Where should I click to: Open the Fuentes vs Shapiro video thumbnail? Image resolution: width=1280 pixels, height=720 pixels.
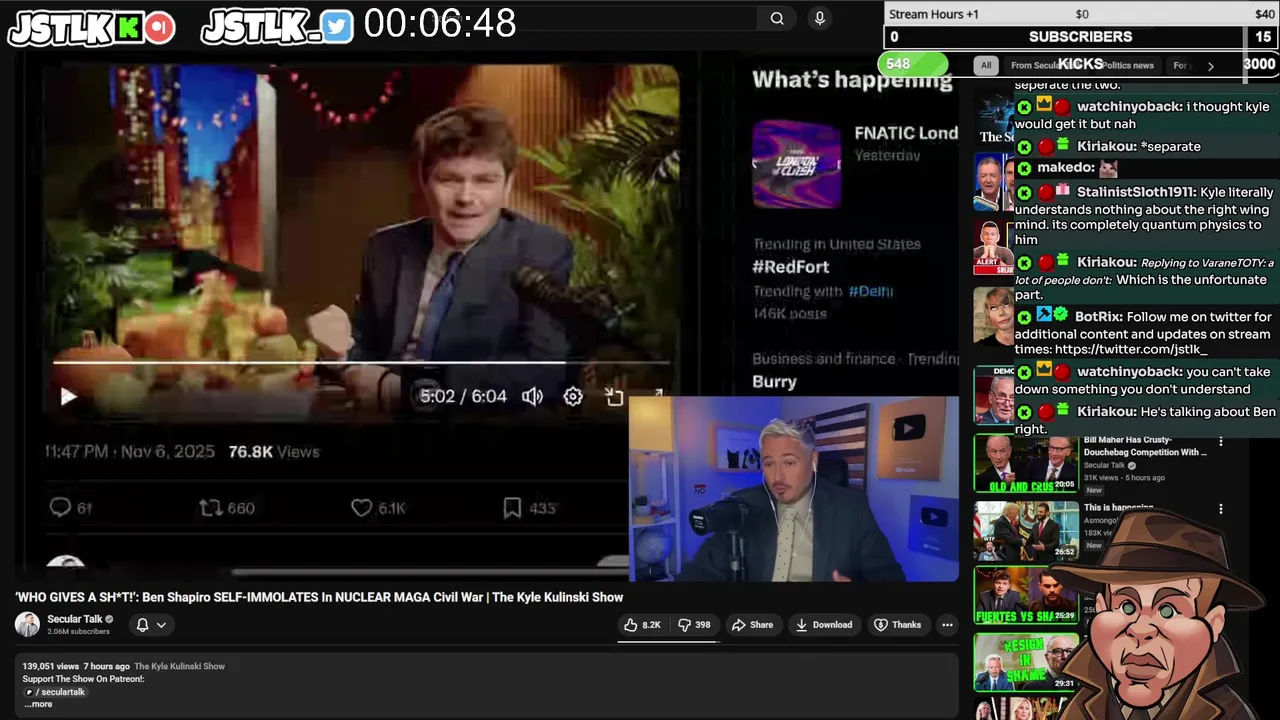coord(1026,595)
